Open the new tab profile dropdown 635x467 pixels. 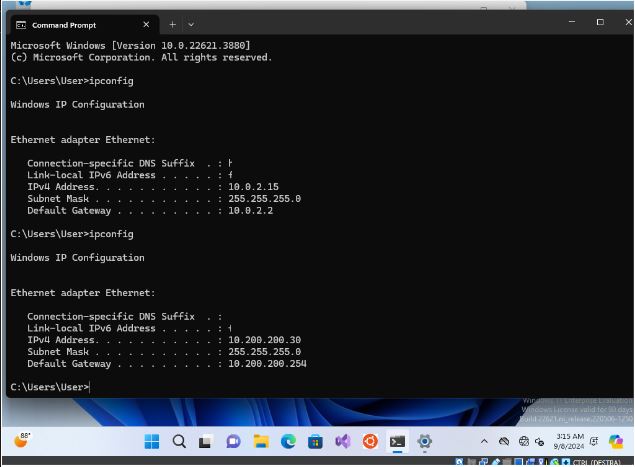pyautogui.click(x=191, y=24)
